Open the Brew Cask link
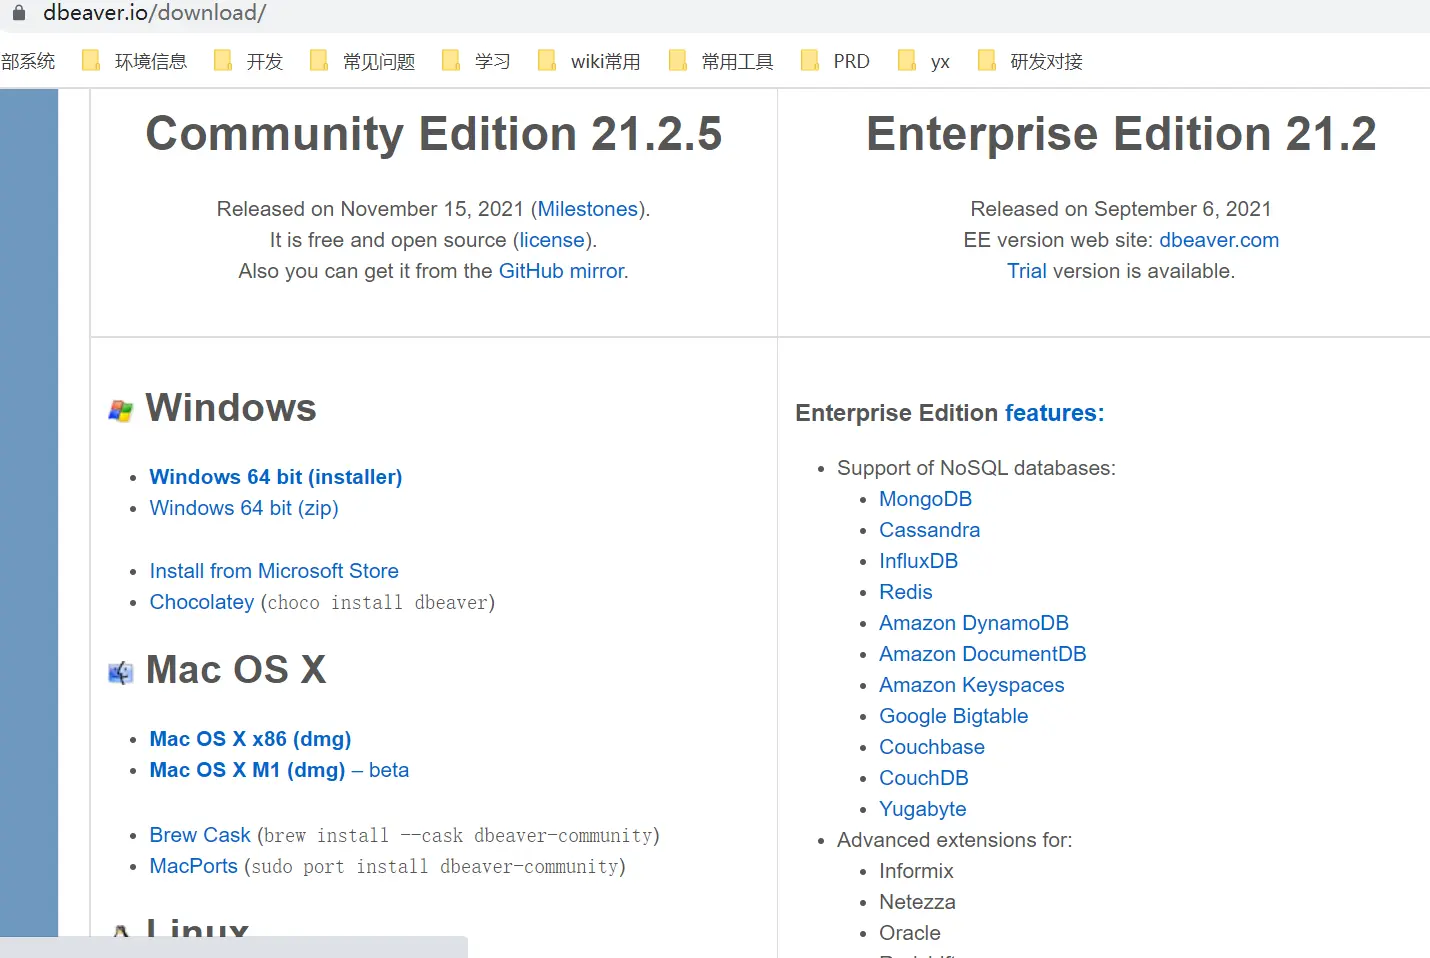Viewport: 1430px width, 958px height. [200, 835]
